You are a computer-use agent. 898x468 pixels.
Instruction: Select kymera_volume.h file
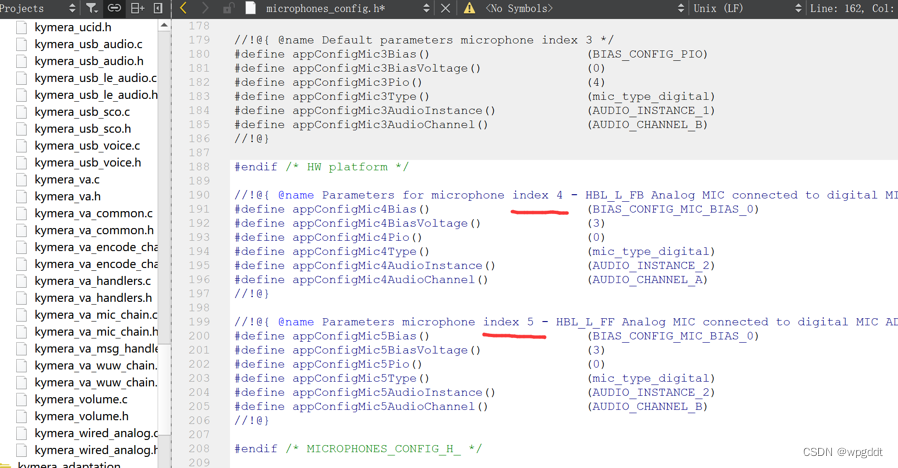click(81, 416)
